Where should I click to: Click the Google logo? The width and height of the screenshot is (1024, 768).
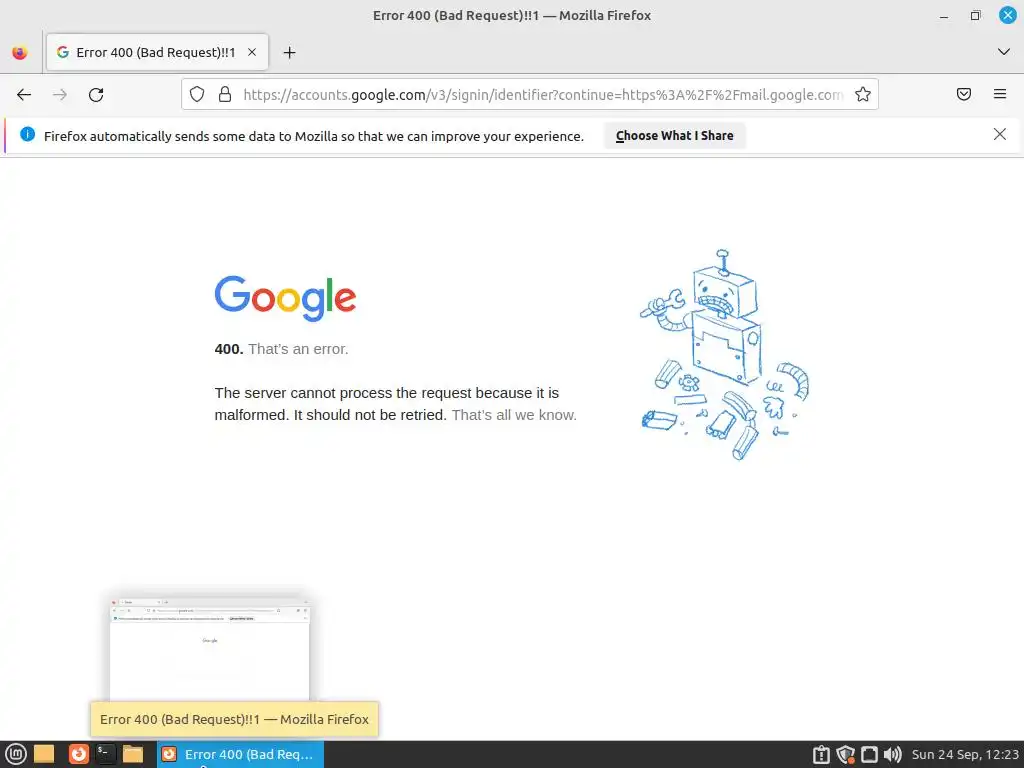(285, 298)
